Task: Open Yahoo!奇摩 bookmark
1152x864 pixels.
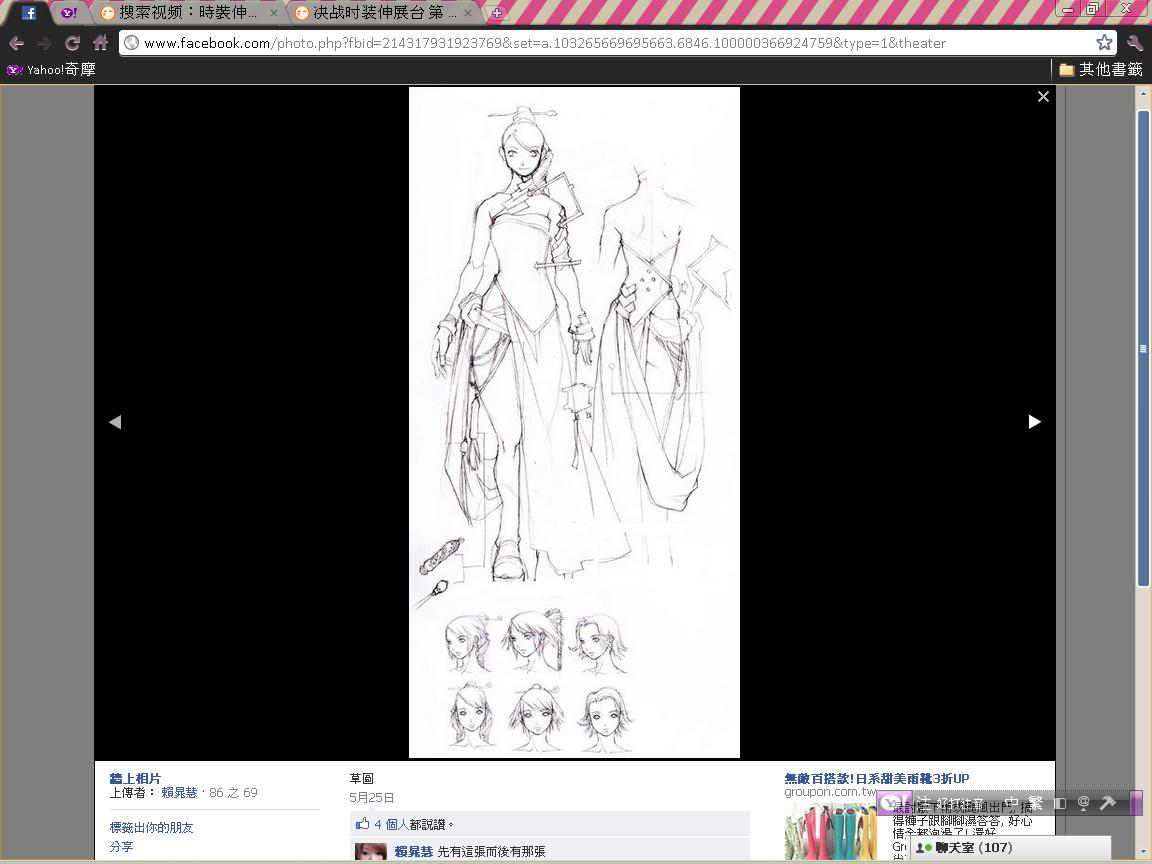Action: point(51,70)
